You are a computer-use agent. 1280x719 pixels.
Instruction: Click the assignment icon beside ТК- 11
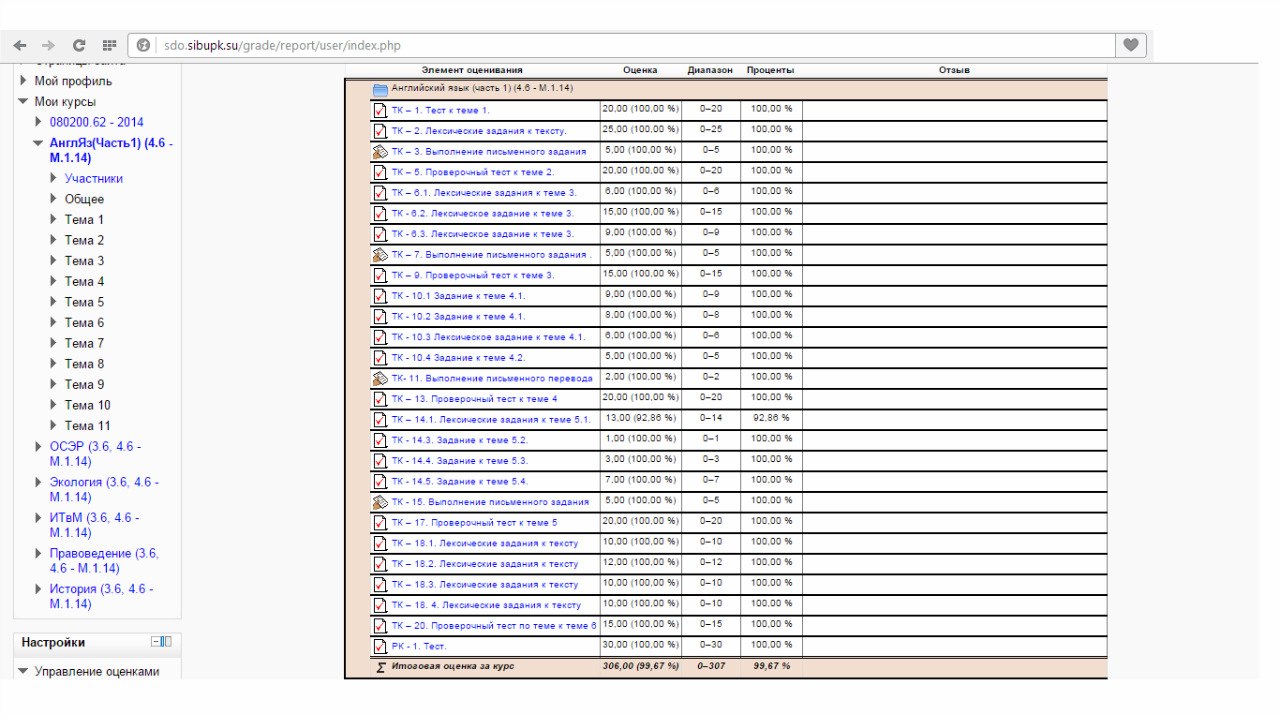point(380,379)
